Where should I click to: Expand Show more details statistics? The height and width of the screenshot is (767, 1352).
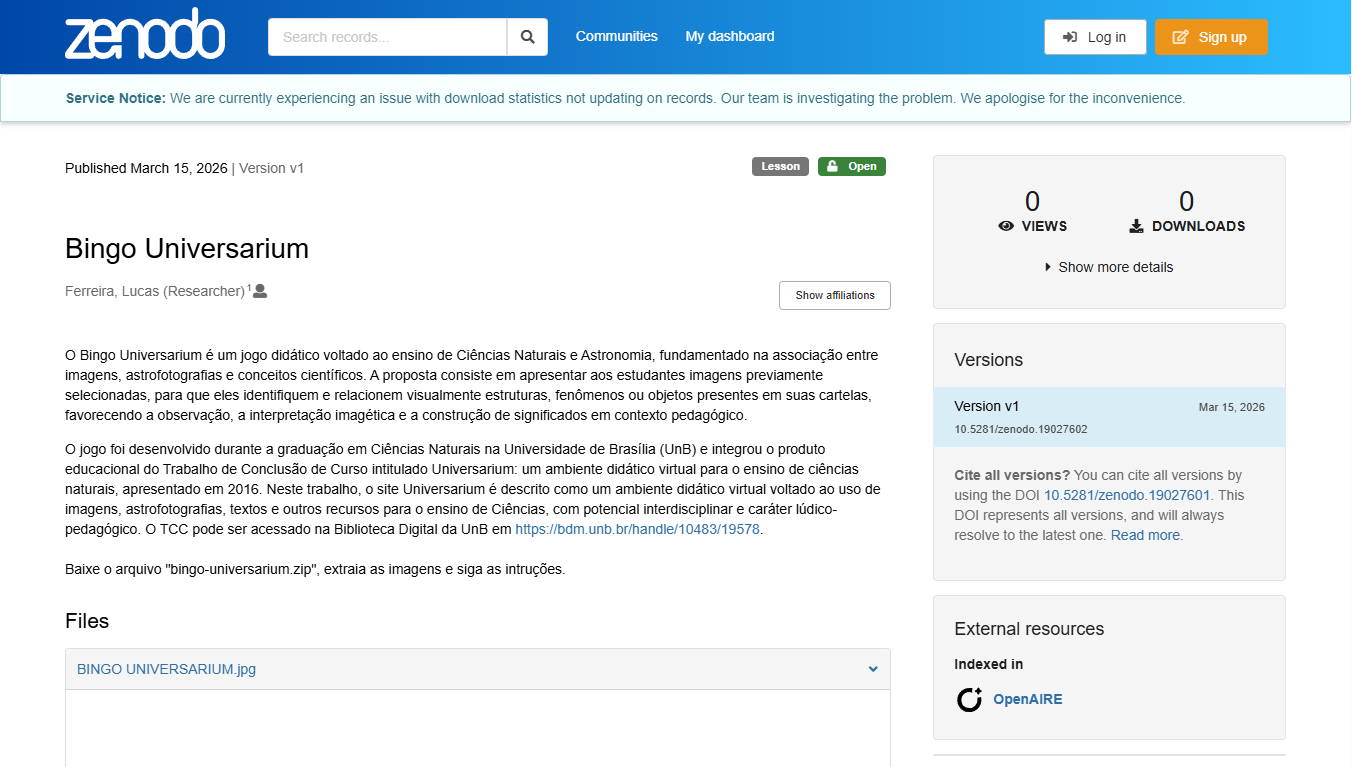(1108, 267)
